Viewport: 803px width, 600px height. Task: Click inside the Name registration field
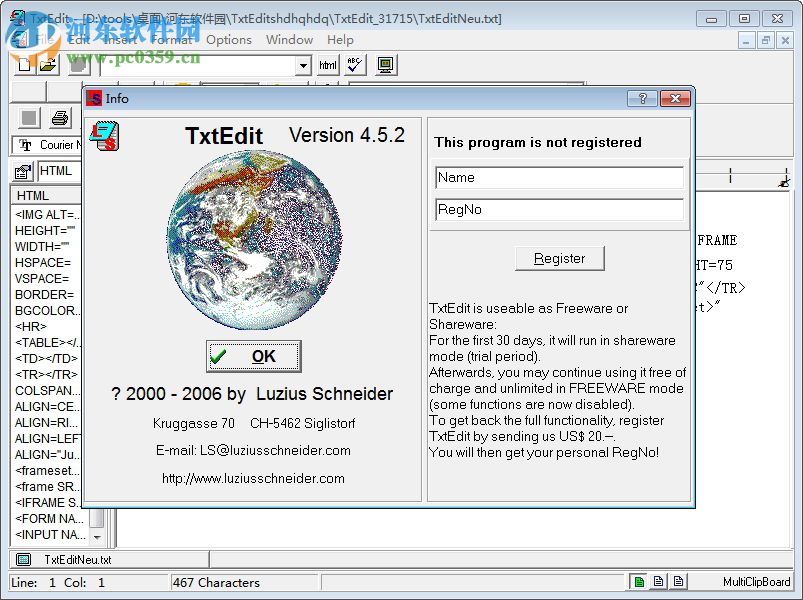(558, 177)
